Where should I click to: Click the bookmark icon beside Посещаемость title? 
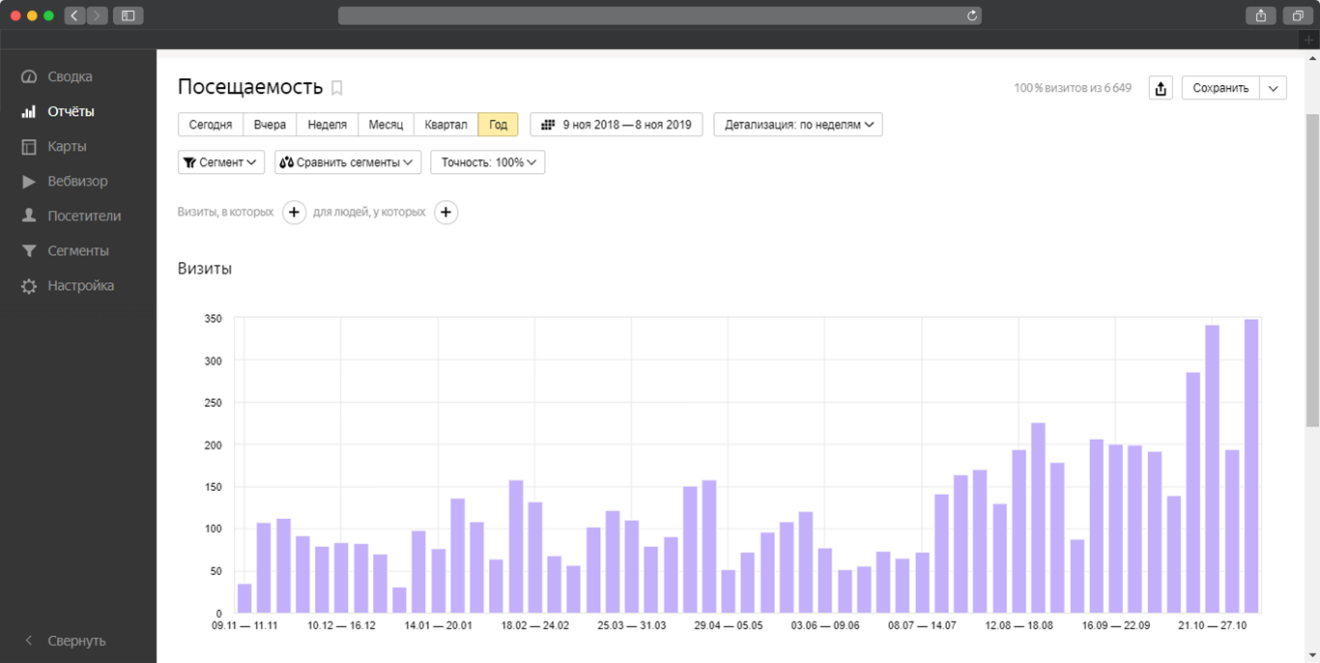(x=337, y=88)
